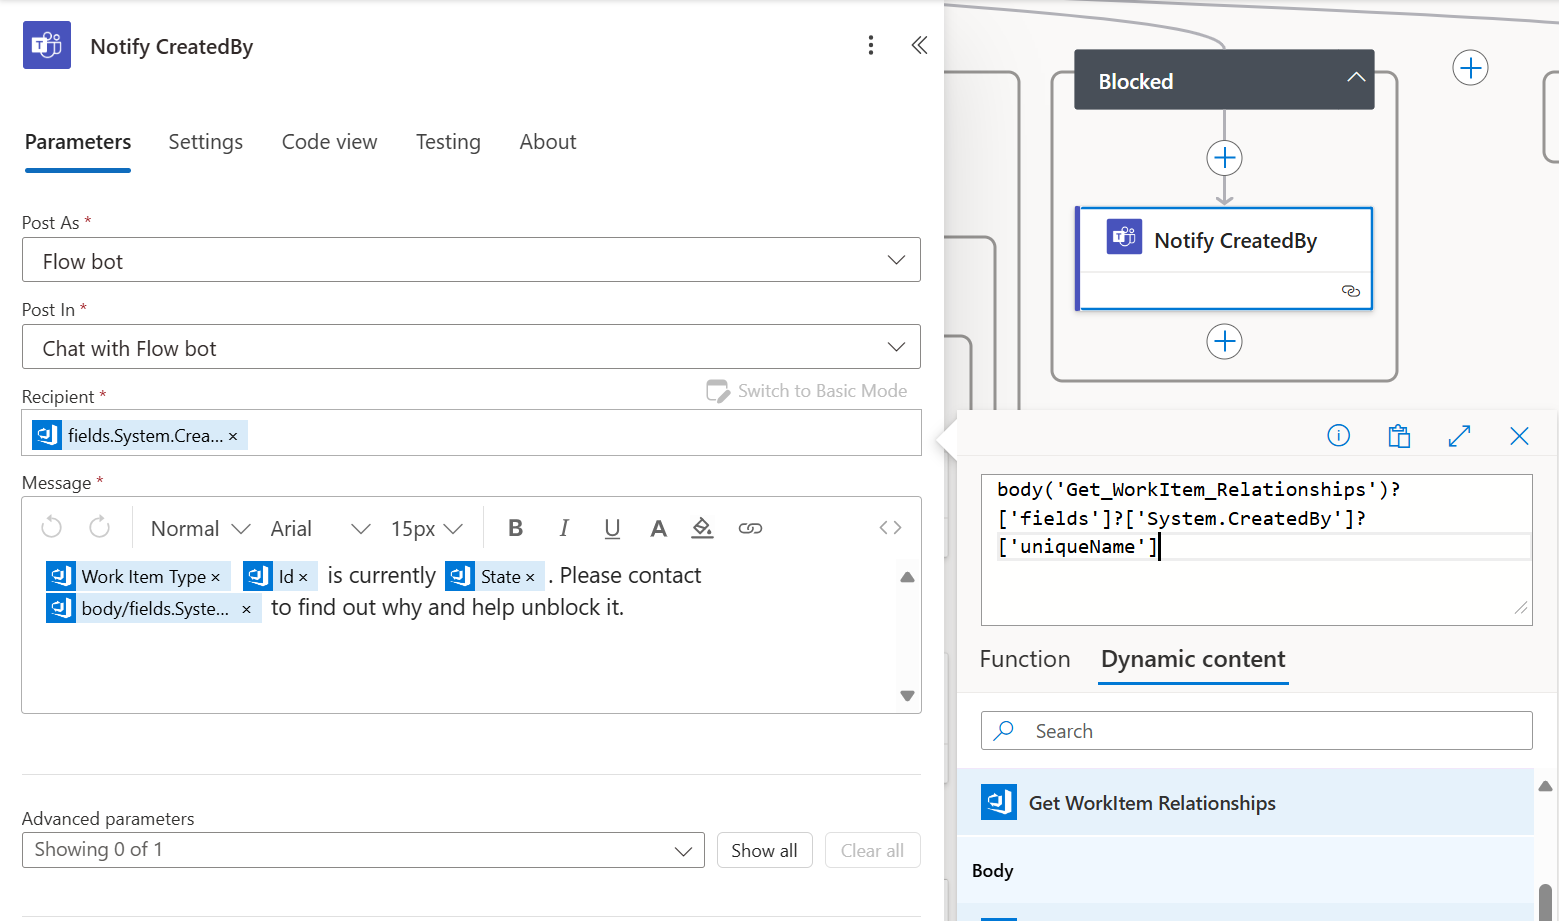
Task: Add a case beside the Blocked branch
Action: (1470, 68)
